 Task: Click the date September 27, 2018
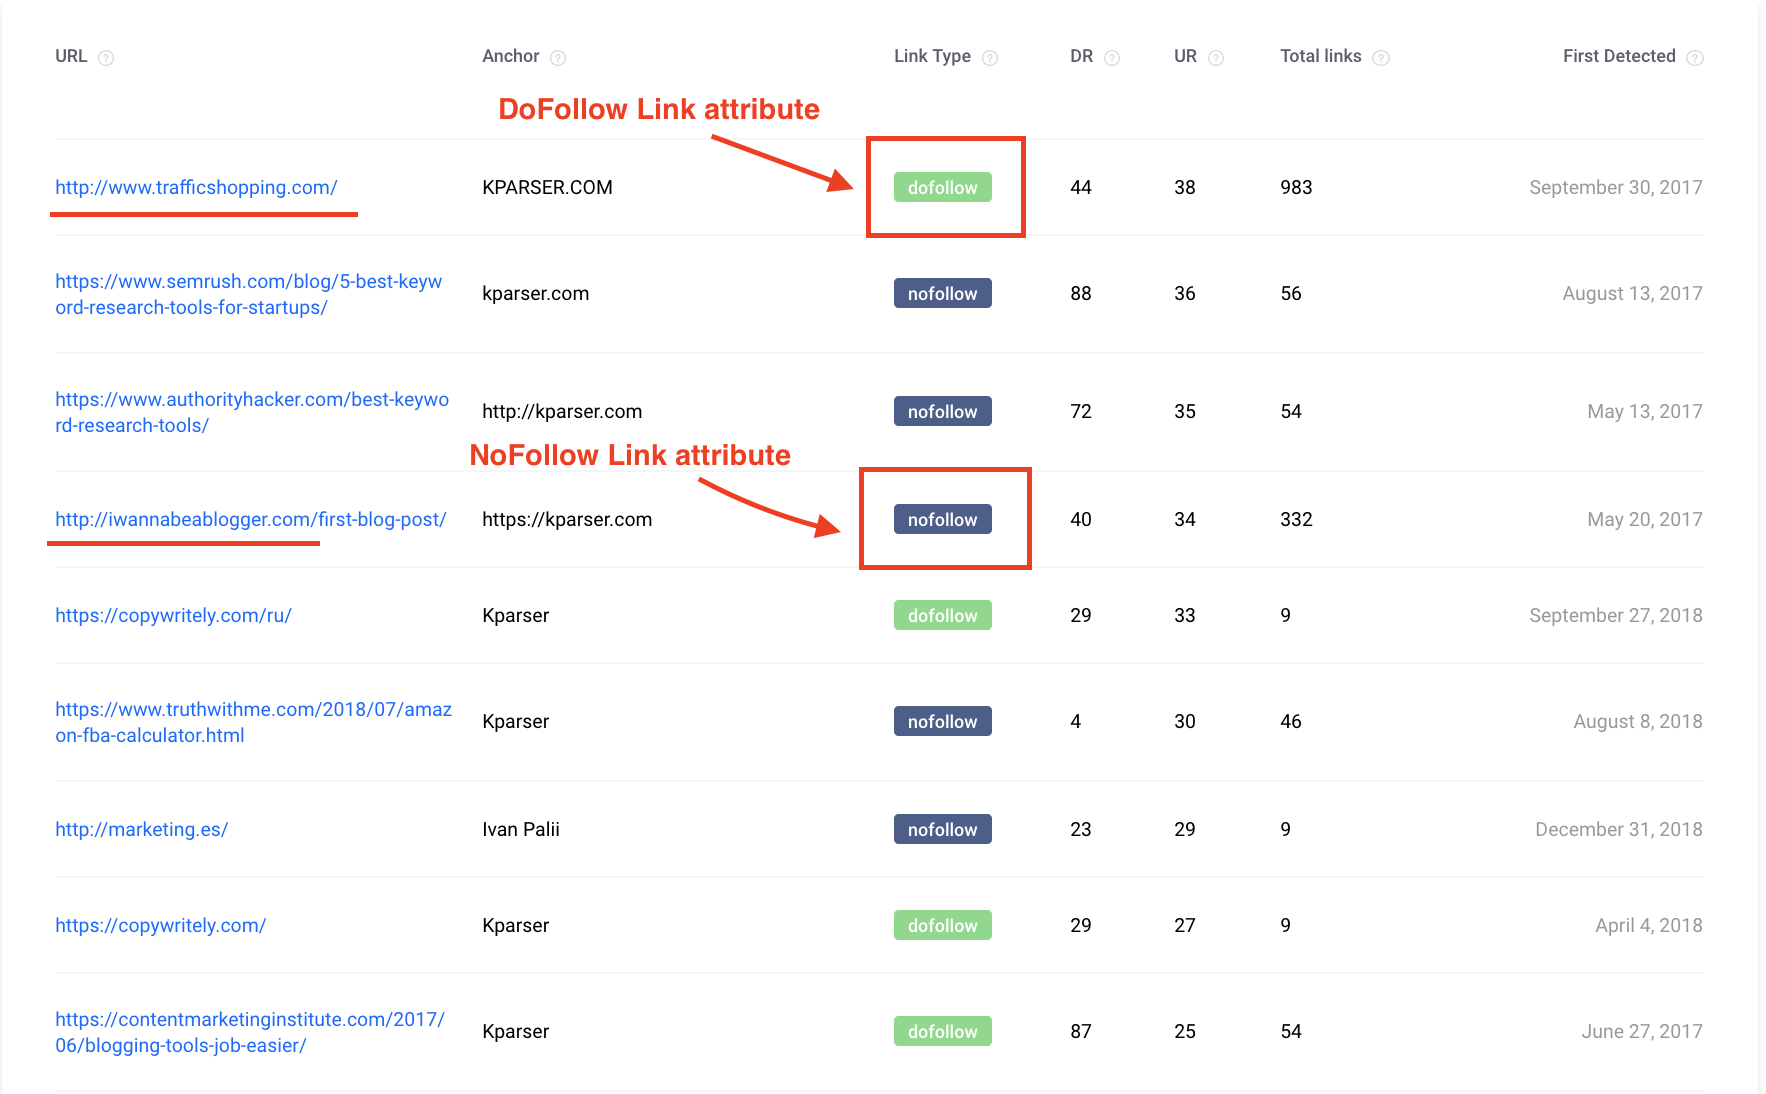pos(1615,615)
